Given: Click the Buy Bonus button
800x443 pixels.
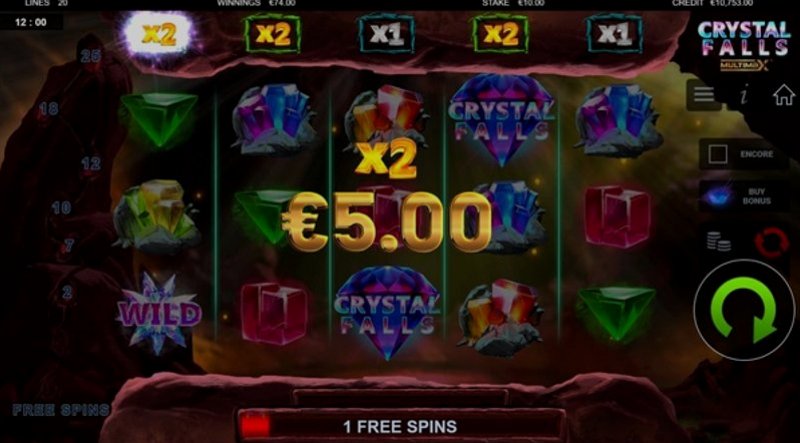Looking at the screenshot, I should pos(744,196).
